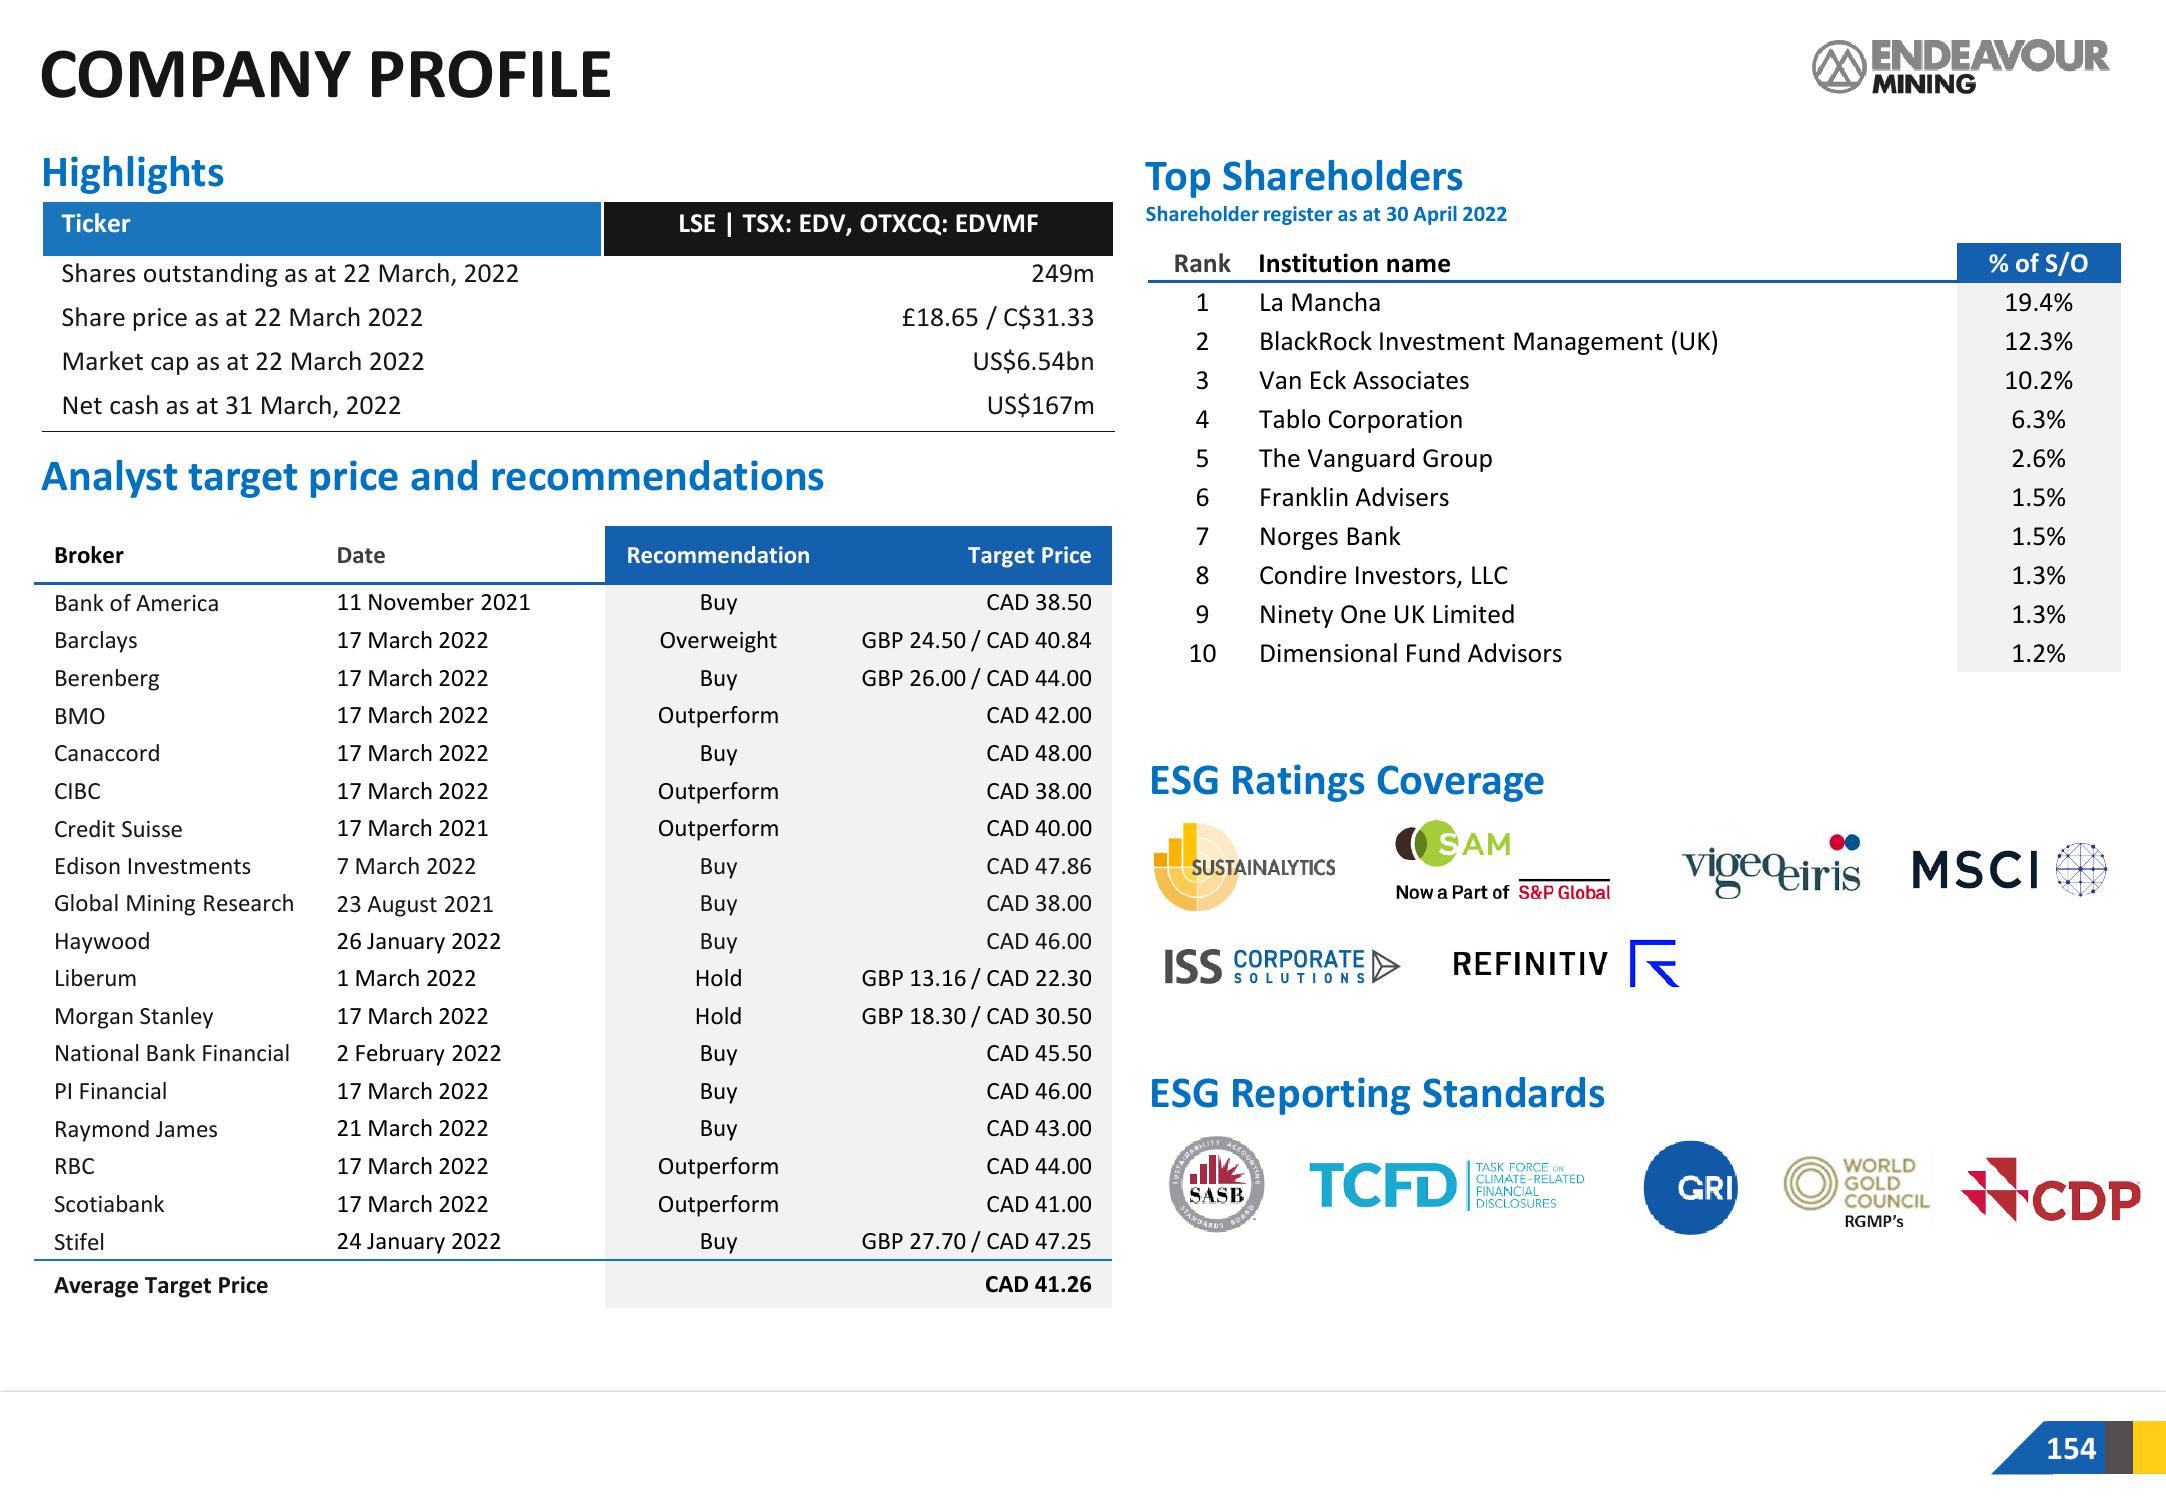Click the Institution name column header
Screen dimensions: 2166x1500
coord(1354,263)
